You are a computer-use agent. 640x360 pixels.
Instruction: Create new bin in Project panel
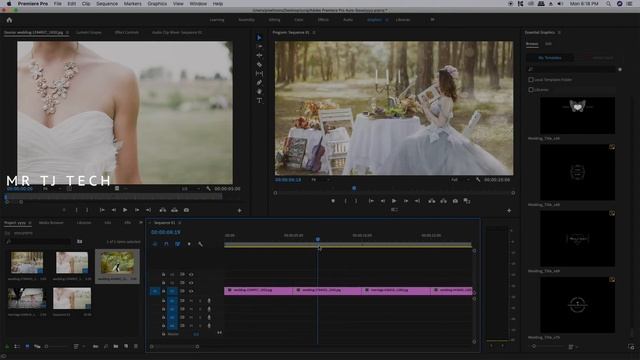click(x=116, y=346)
